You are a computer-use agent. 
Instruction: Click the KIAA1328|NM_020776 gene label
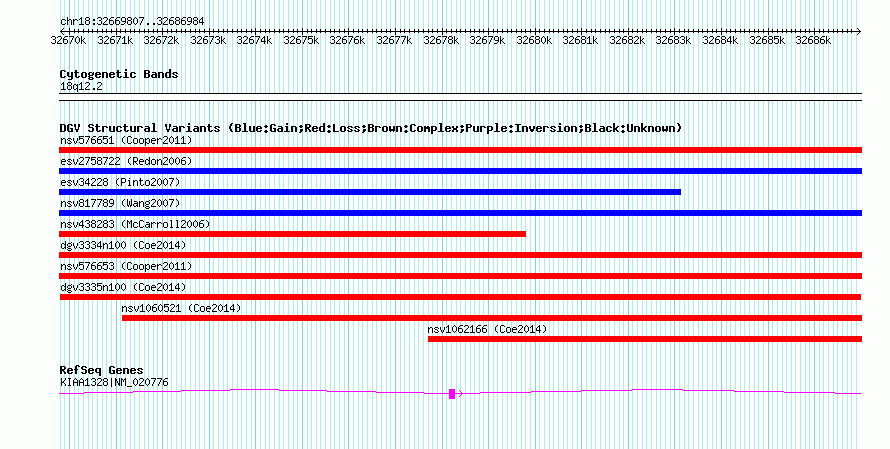click(x=114, y=383)
